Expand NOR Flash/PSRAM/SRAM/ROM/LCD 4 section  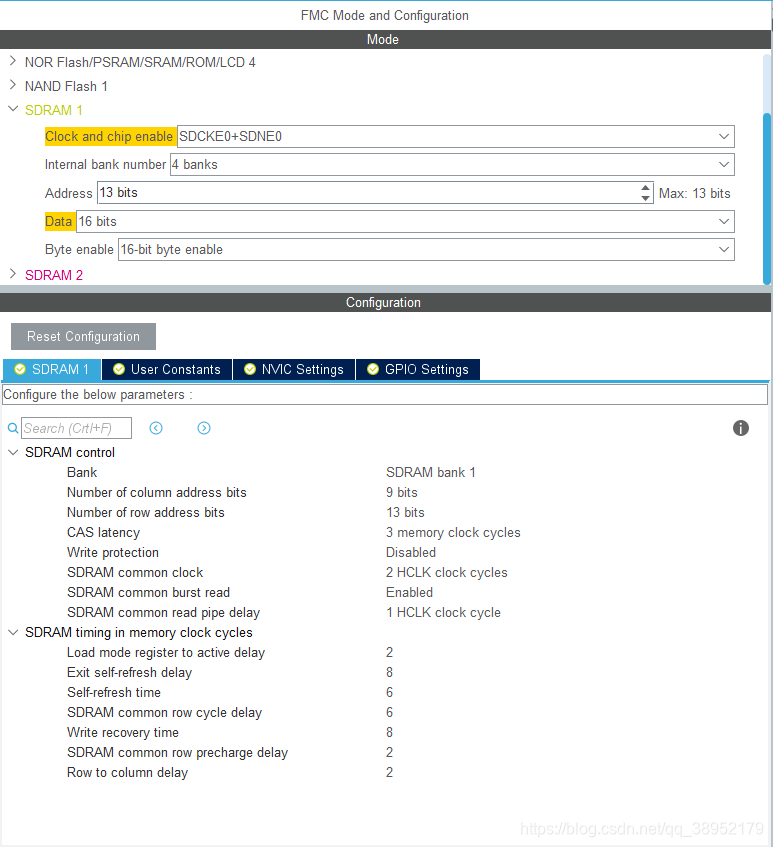coord(13,61)
